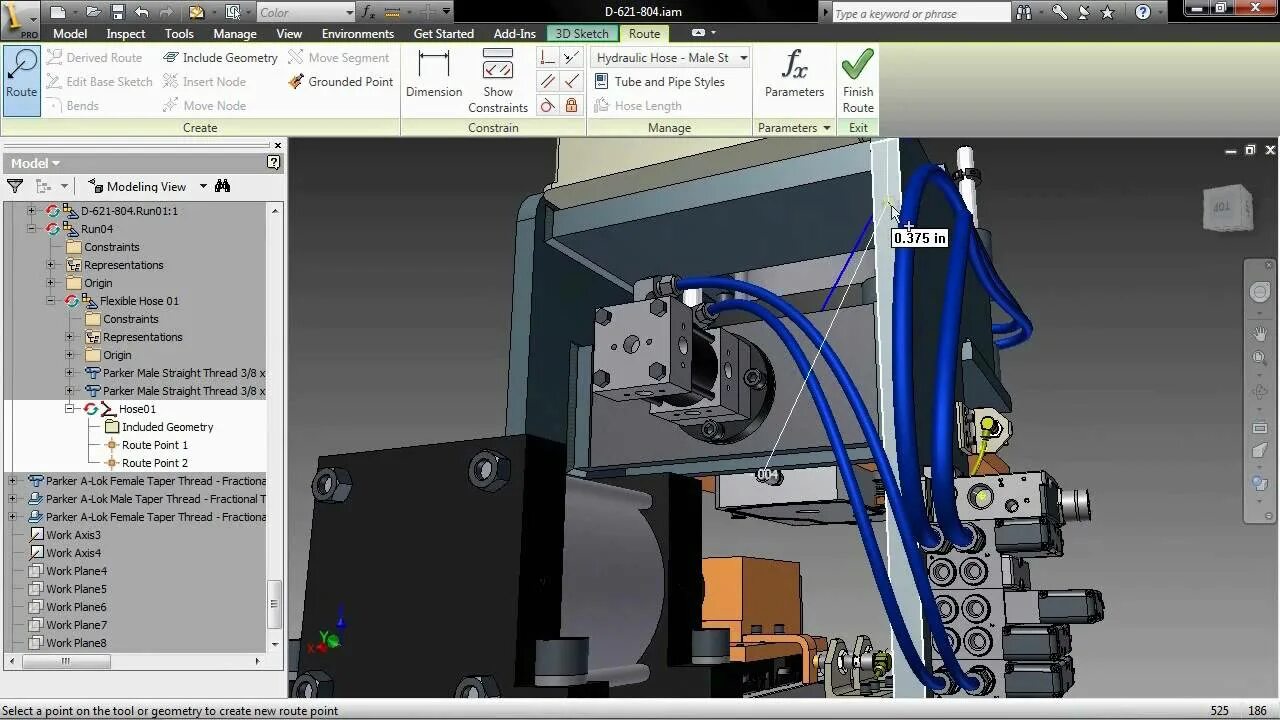
Task: Click the Dimension tool
Action: tap(434, 76)
